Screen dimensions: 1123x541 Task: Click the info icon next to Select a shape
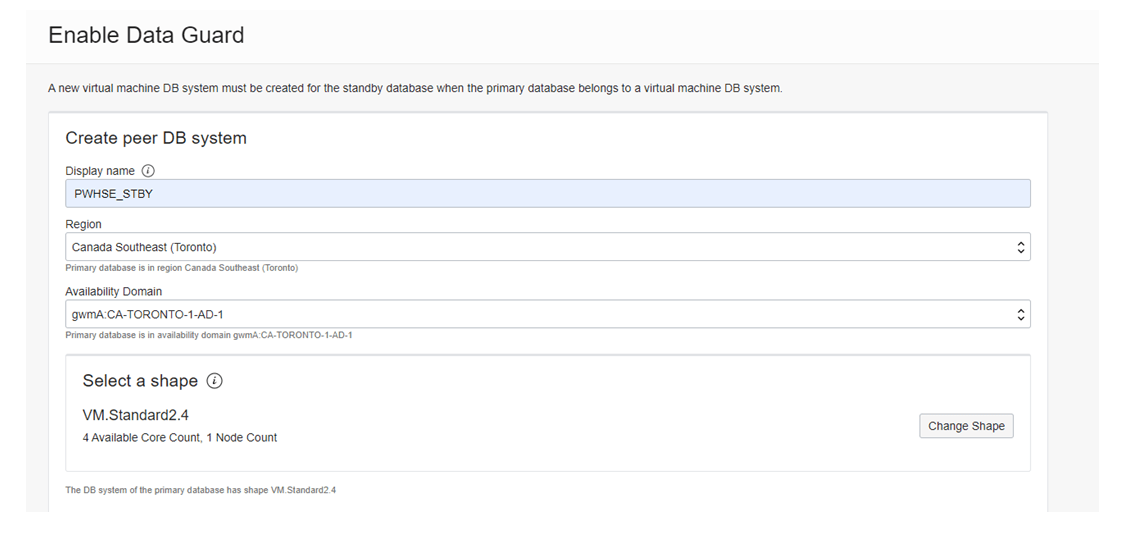pos(214,381)
